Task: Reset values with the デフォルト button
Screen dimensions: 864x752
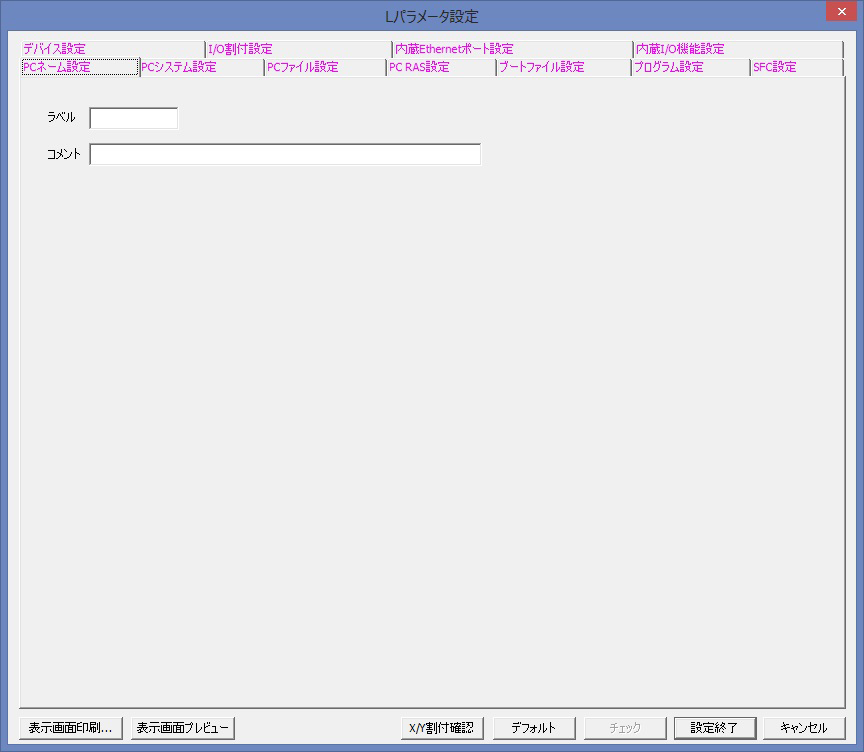Action: (x=534, y=728)
